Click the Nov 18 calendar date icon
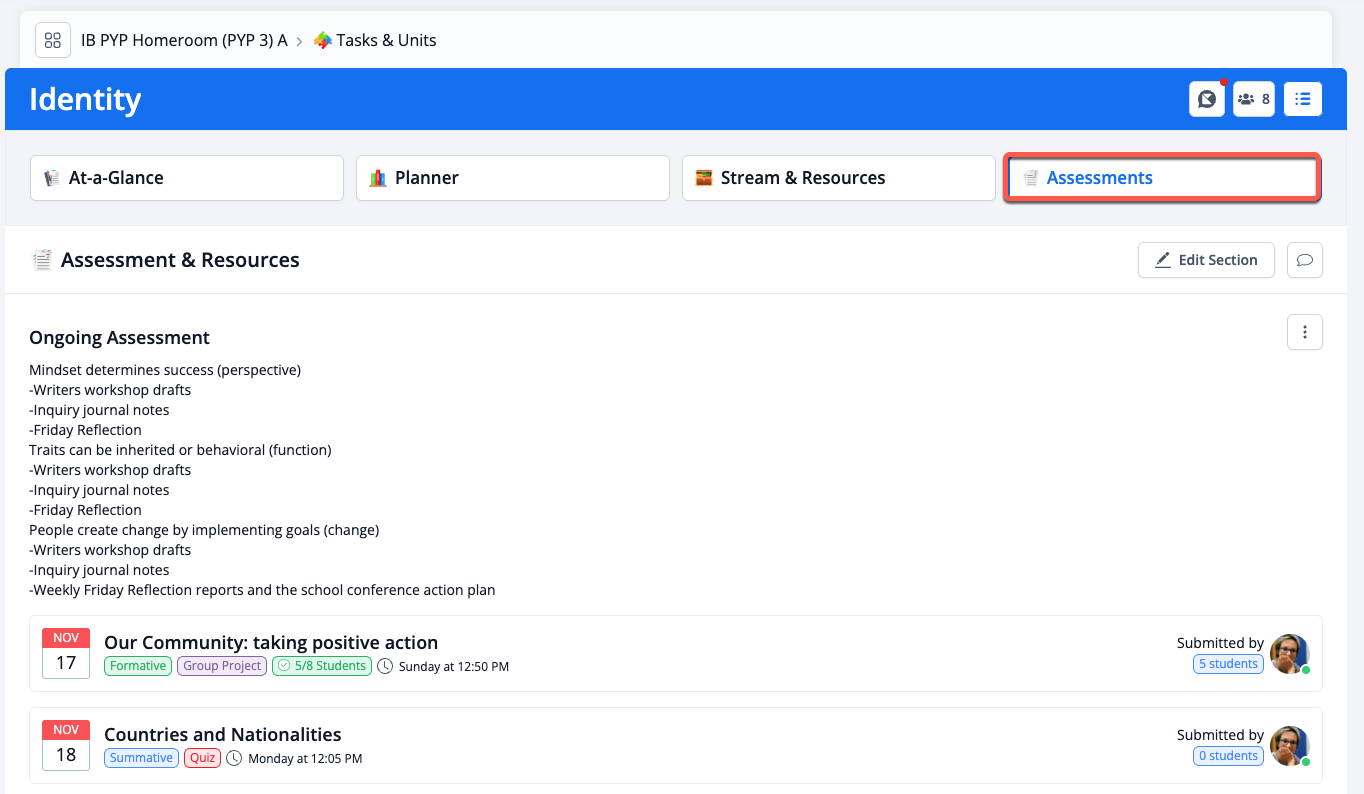The image size is (1364, 794). [66, 745]
